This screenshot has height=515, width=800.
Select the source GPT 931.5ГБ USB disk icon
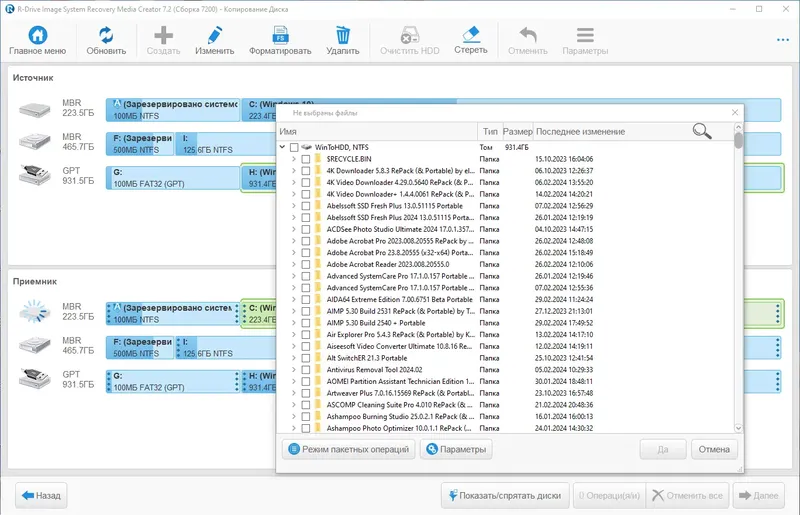pos(35,175)
